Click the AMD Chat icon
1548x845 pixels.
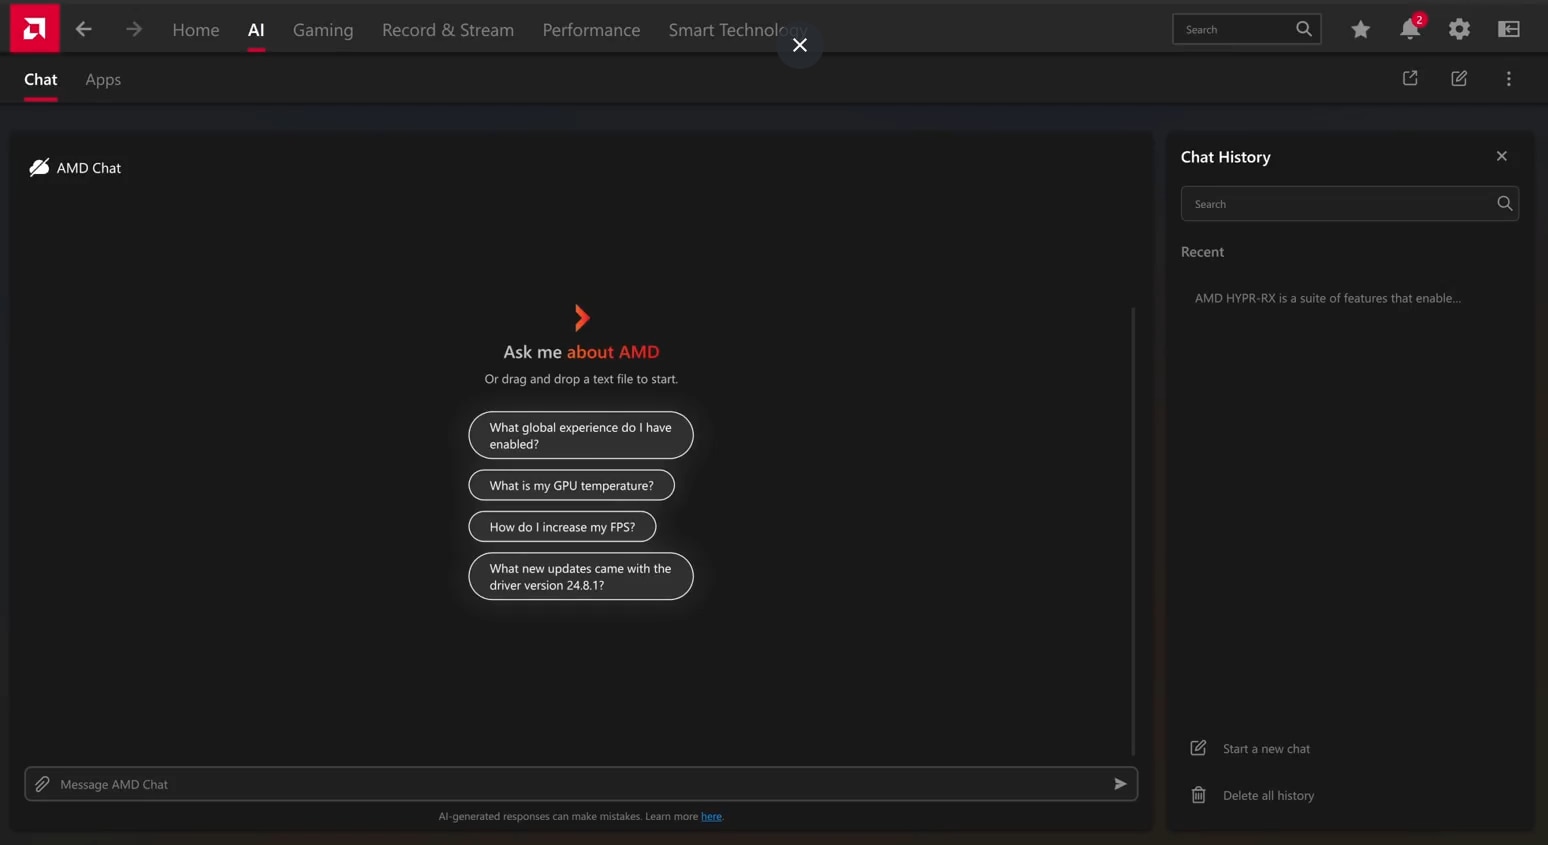[x=39, y=167]
